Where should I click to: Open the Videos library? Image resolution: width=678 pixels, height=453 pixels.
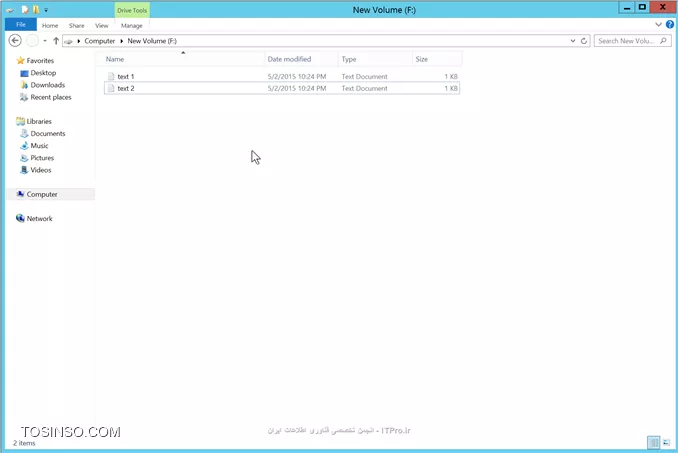[x=41, y=169]
